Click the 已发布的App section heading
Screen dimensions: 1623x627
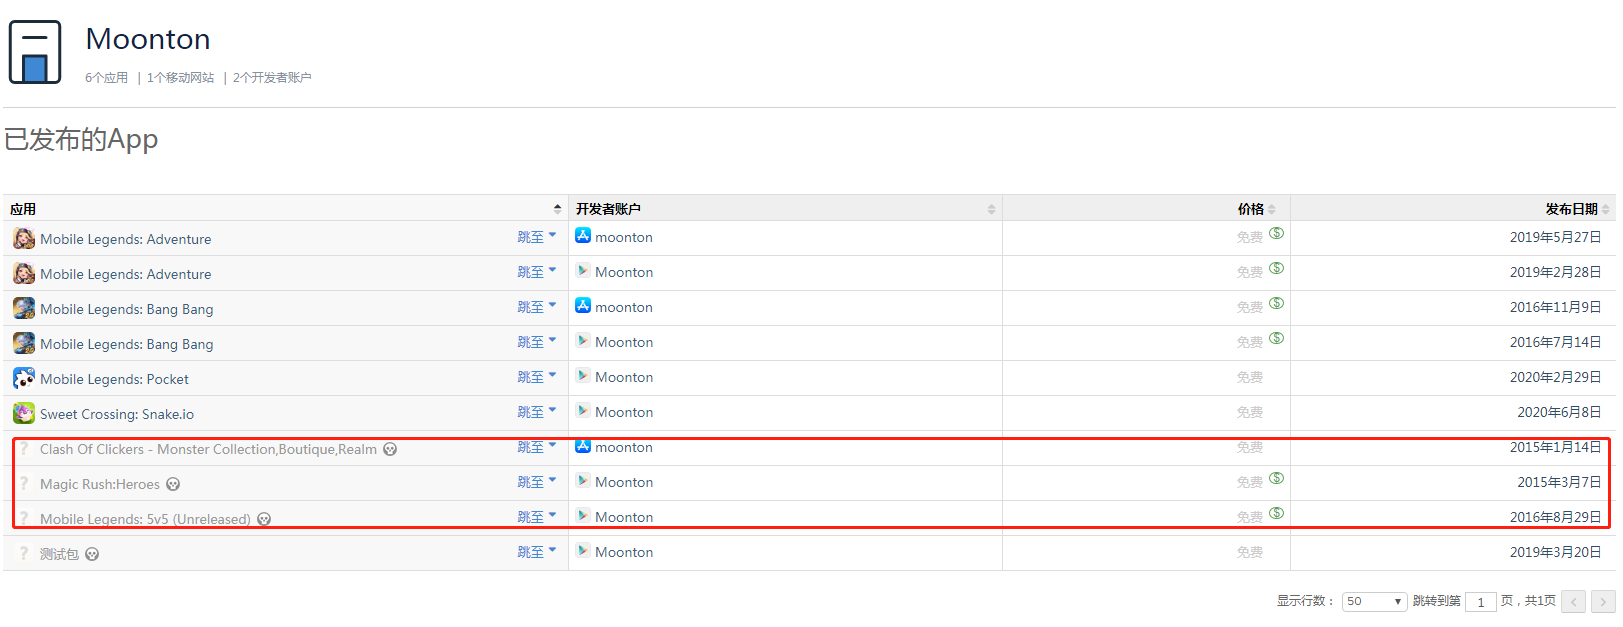tap(81, 140)
